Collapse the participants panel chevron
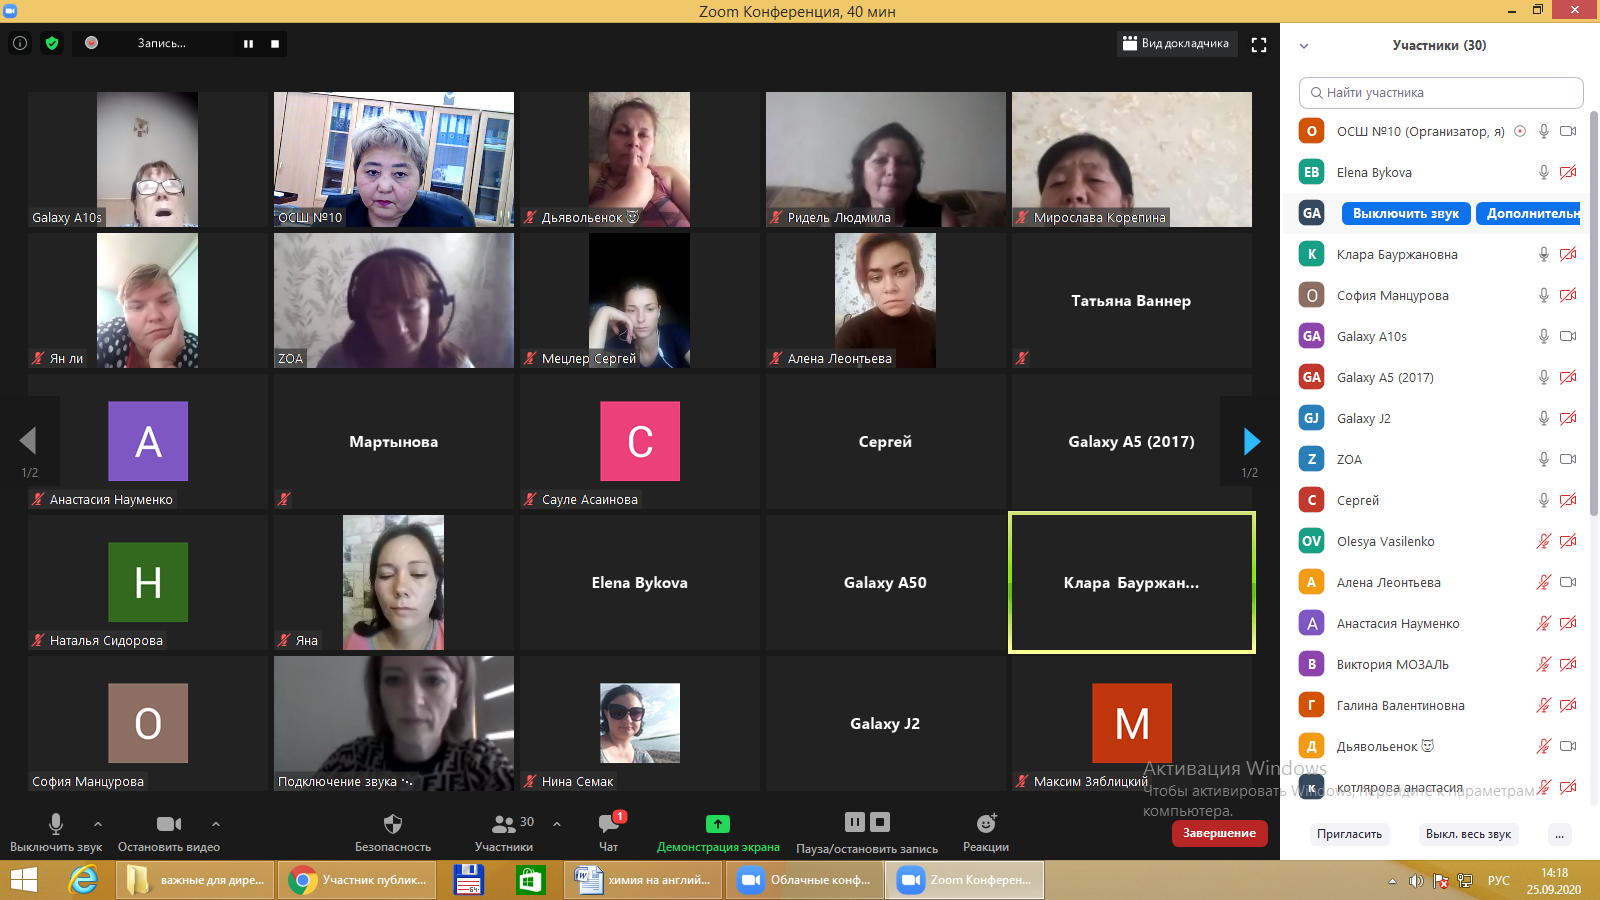The width and height of the screenshot is (1600, 900). tap(1304, 46)
